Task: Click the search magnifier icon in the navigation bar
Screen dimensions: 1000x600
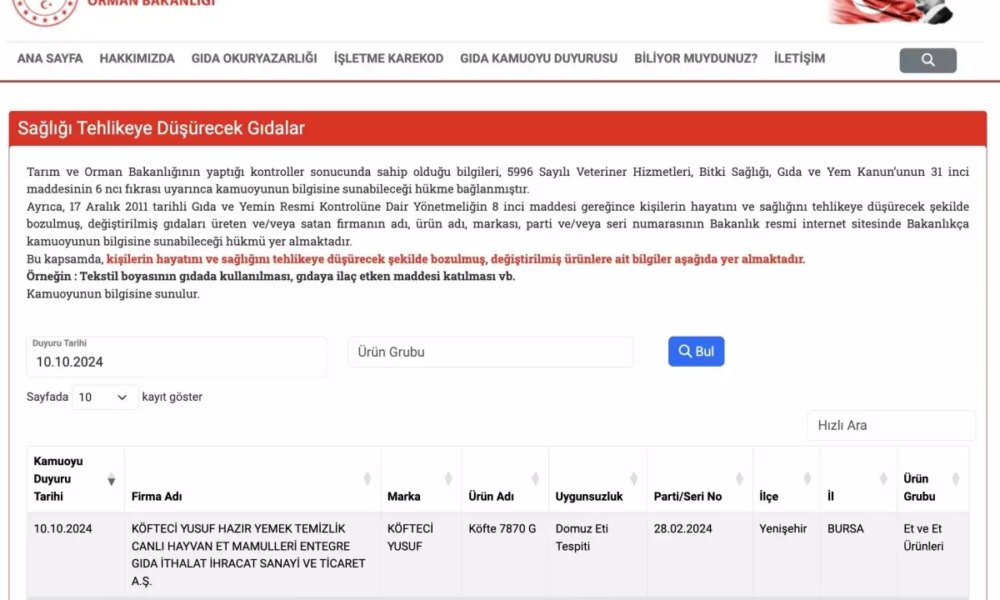Action: tap(928, 60)
